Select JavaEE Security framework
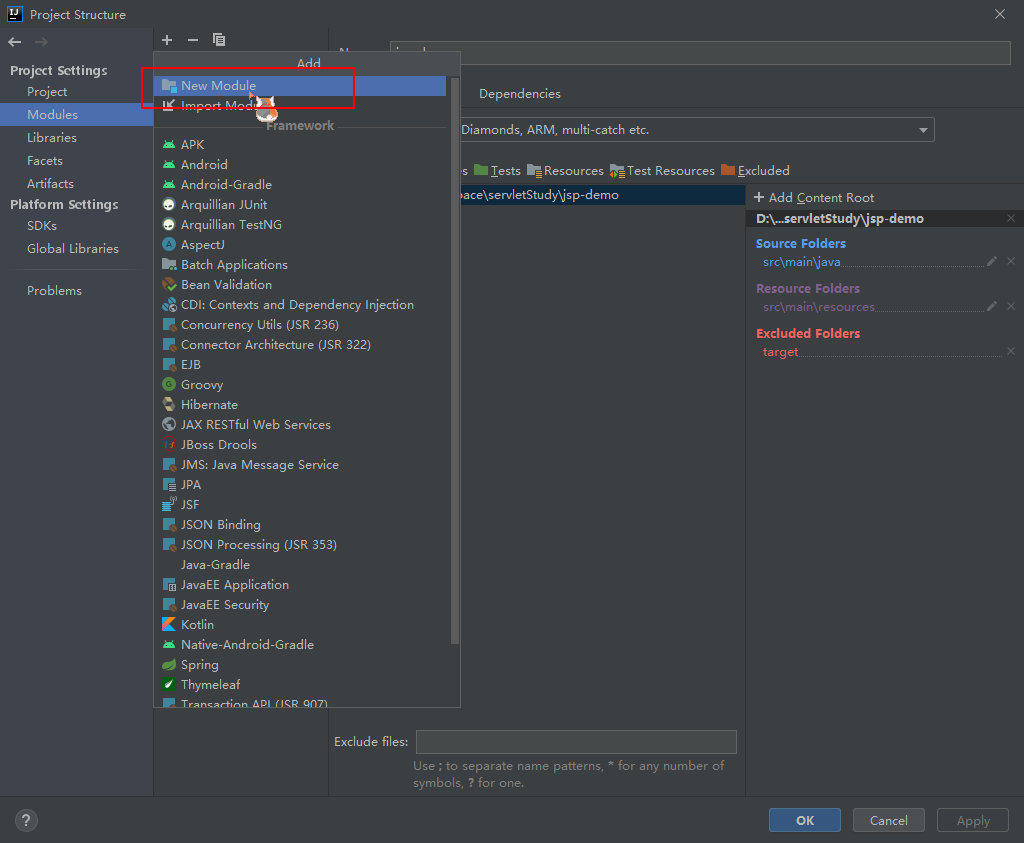The height and width of the screenshot is (843, 1024). coord(302,605)
